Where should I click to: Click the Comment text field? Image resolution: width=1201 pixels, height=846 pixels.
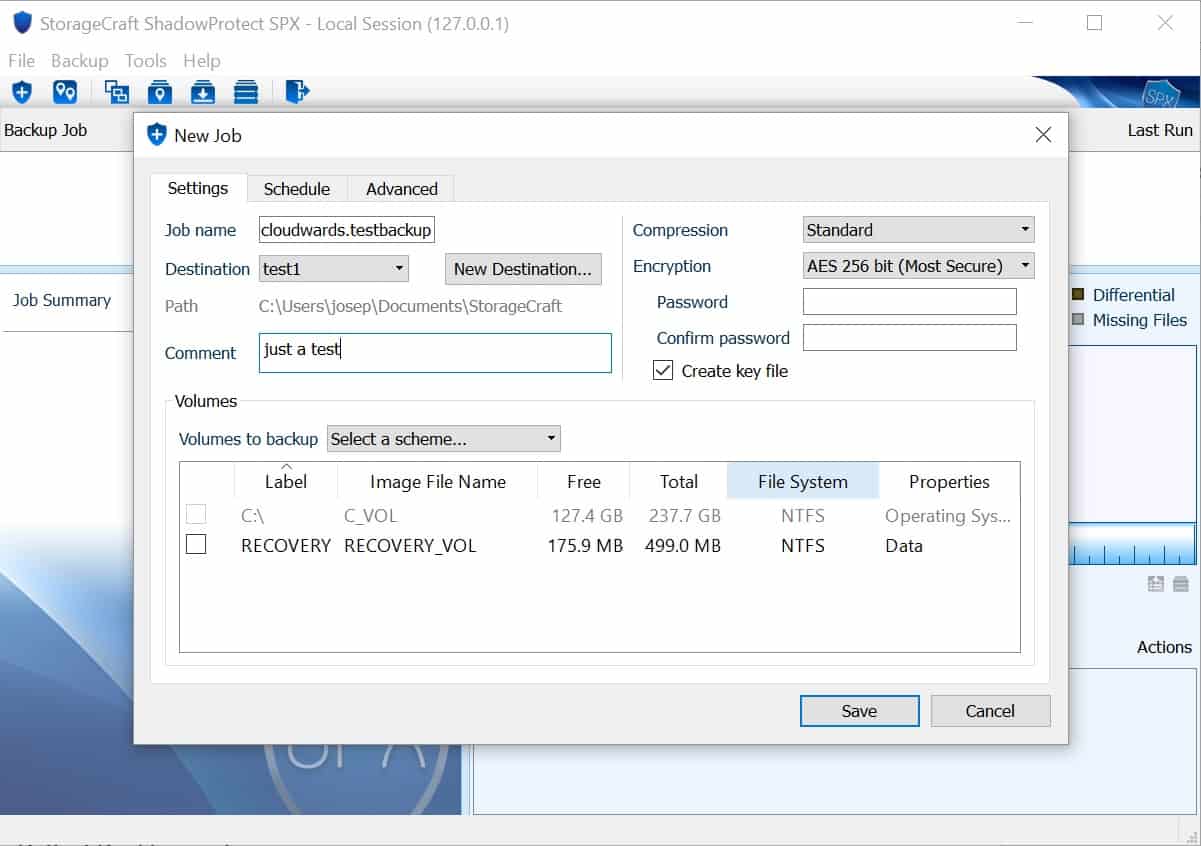pyautogui.click(x=435, y=353)
